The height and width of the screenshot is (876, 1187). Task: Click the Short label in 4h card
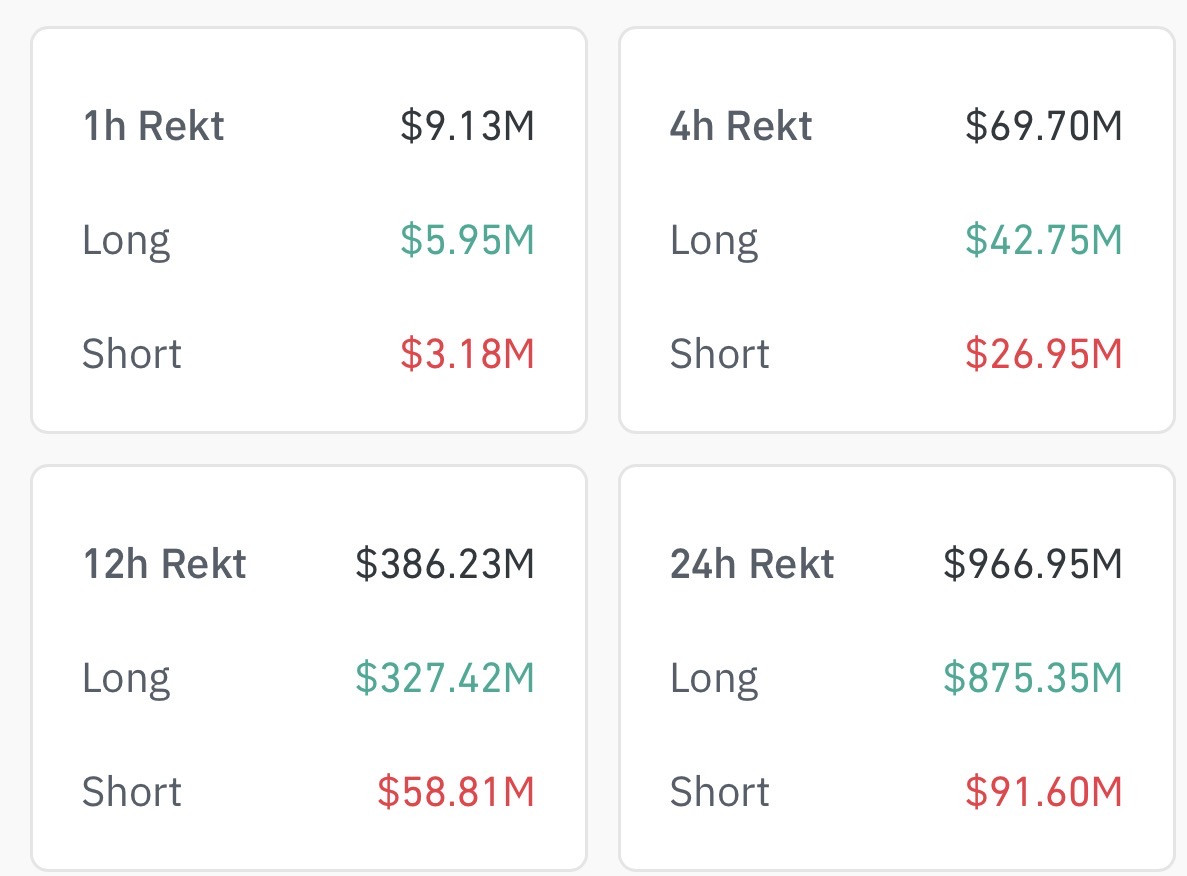720,355
